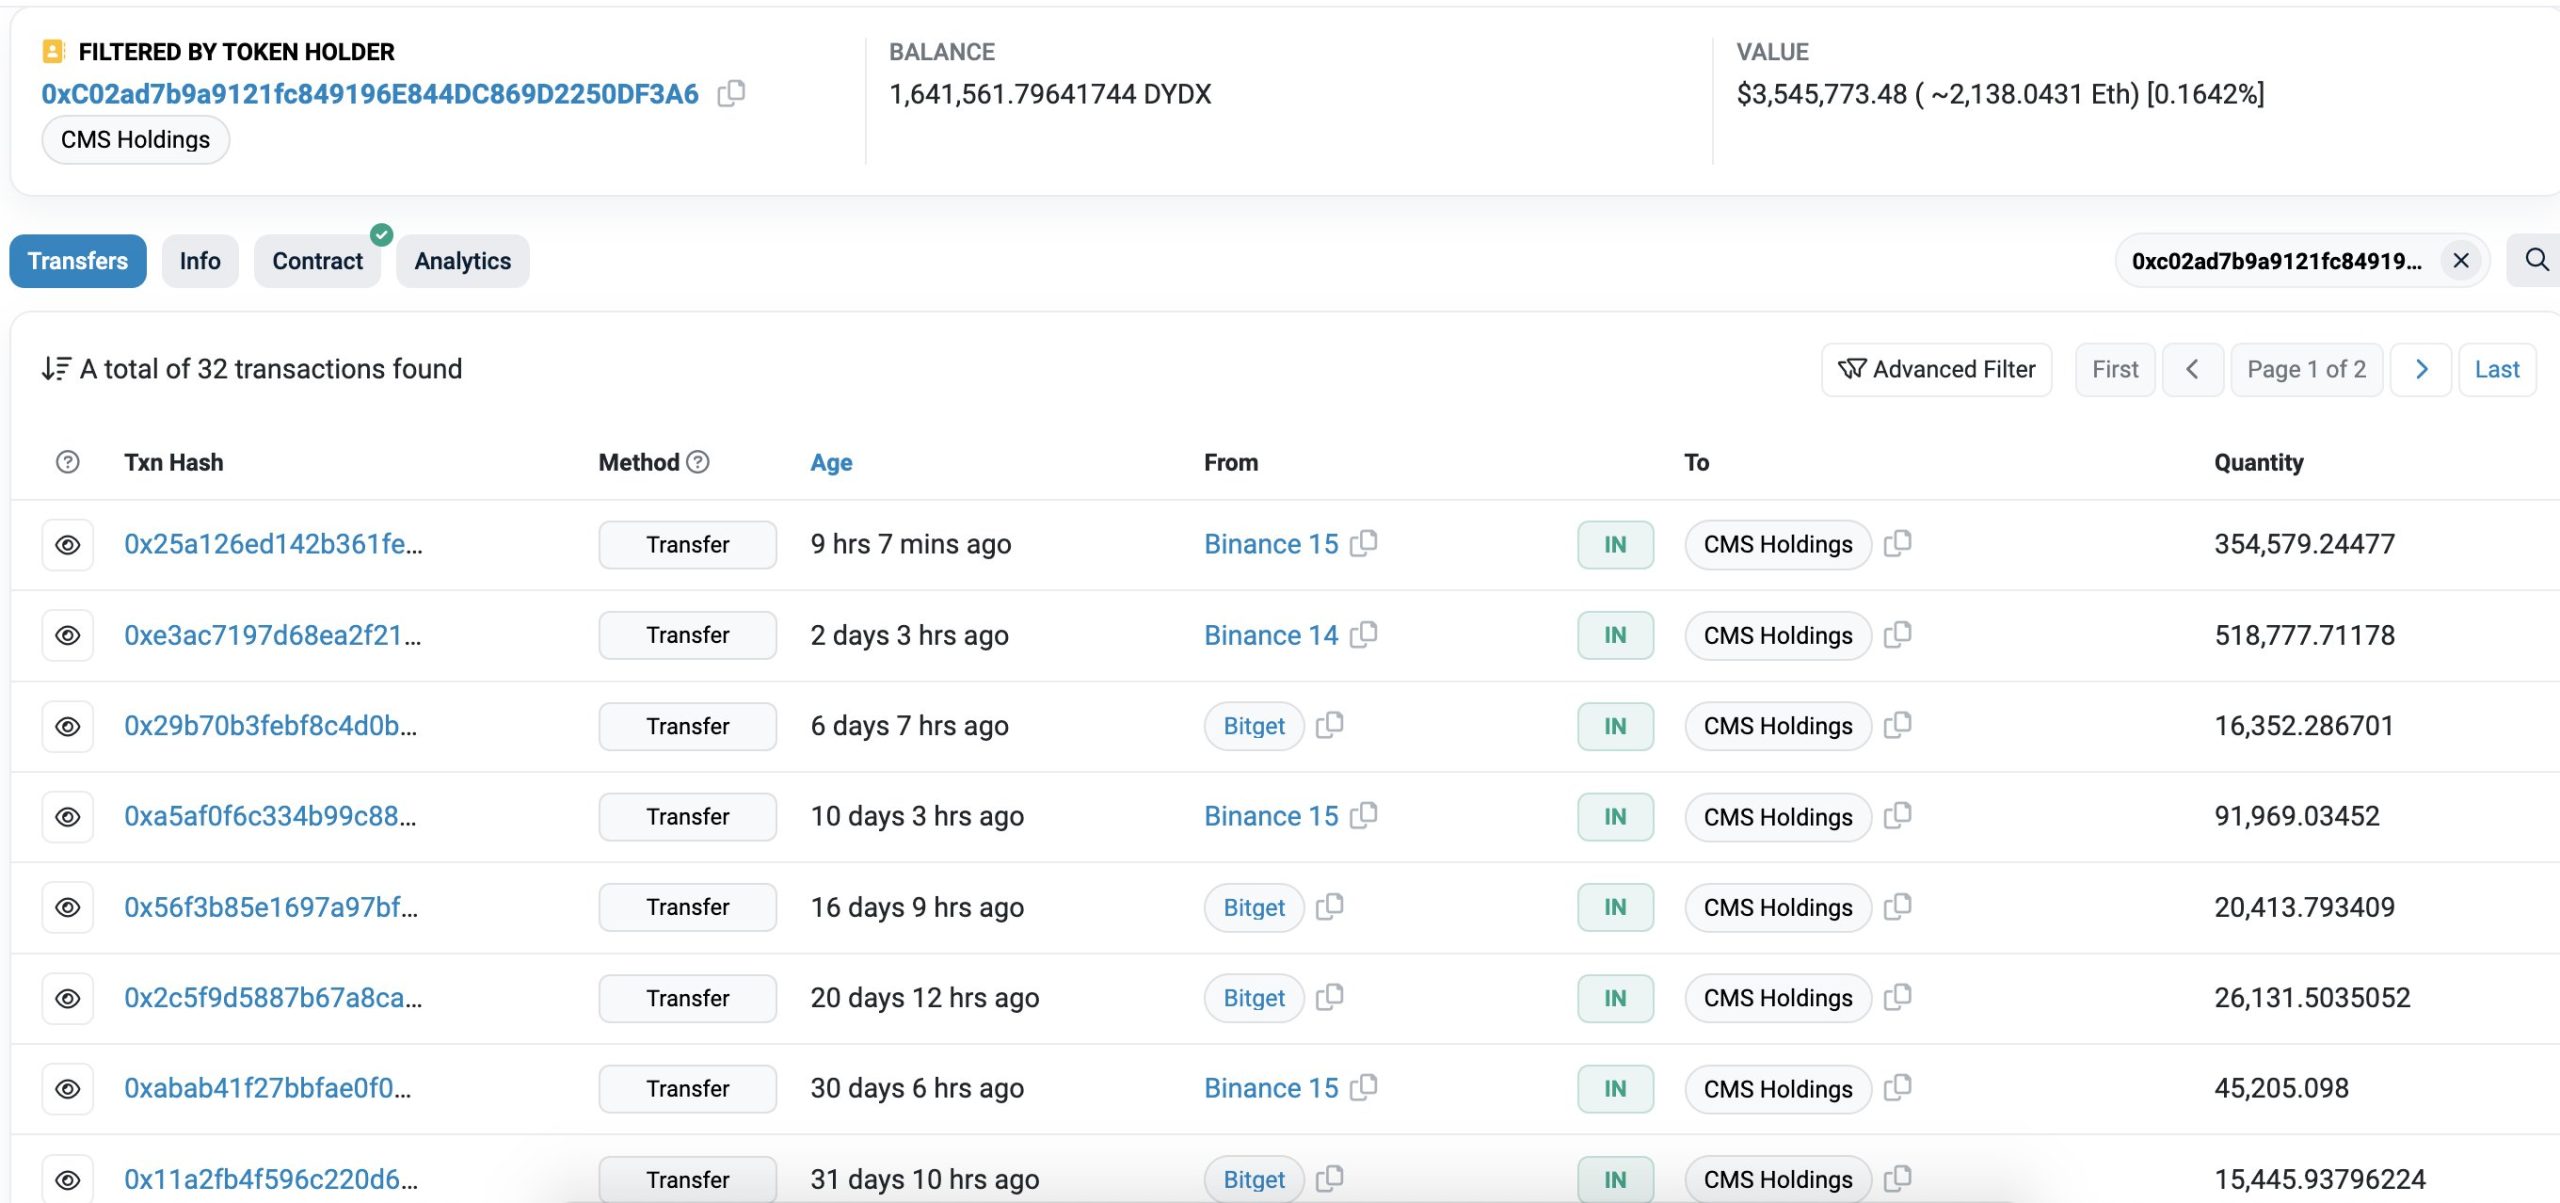Copy Bitget address in 6 days row

(x=1330, y=726)
